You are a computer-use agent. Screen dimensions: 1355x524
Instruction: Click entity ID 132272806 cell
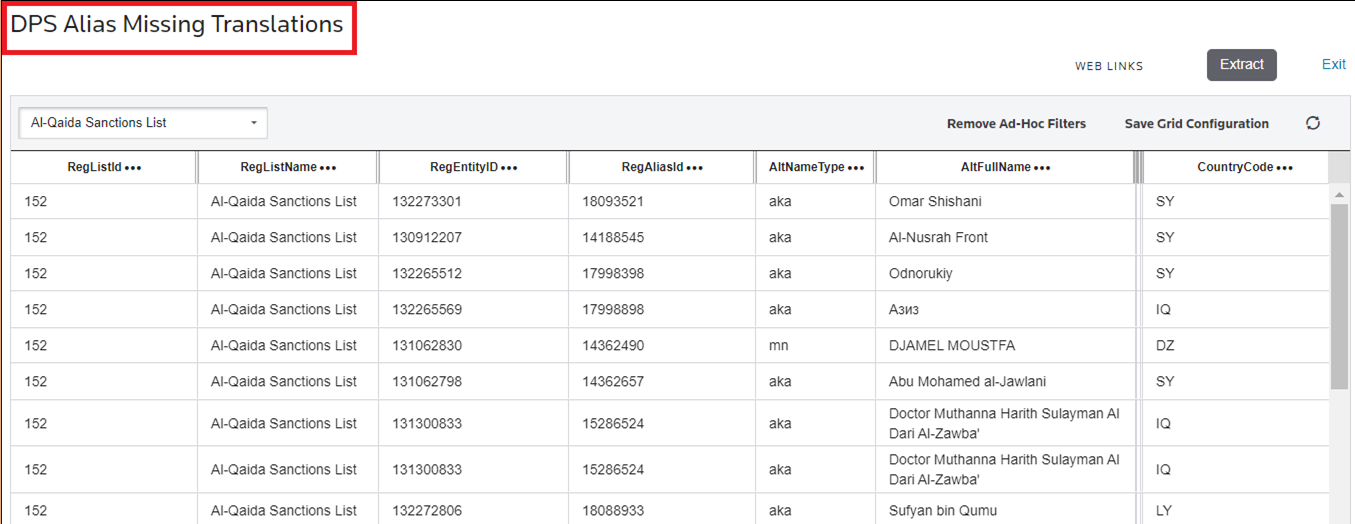click(x=426, y=510)
